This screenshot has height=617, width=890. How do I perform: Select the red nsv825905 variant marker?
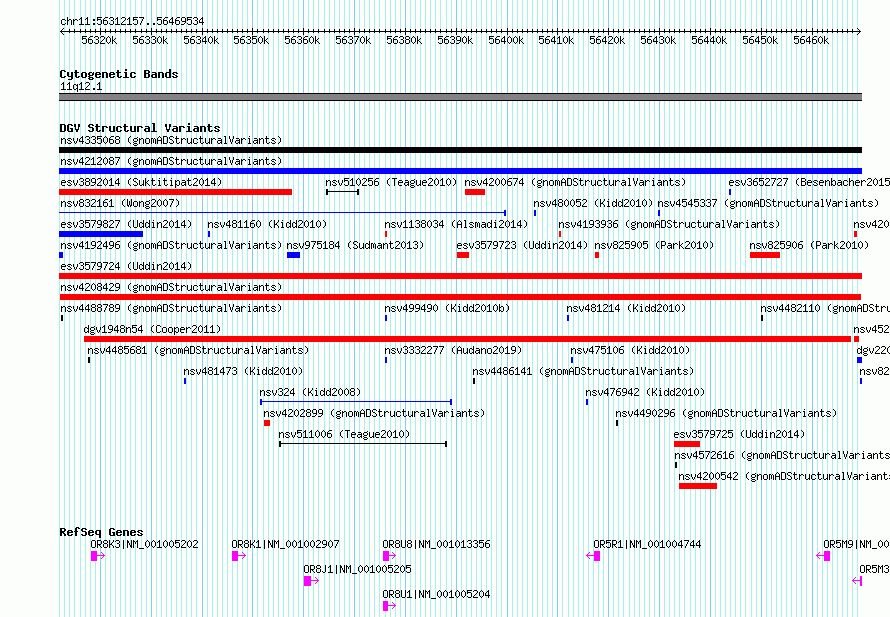597,255
